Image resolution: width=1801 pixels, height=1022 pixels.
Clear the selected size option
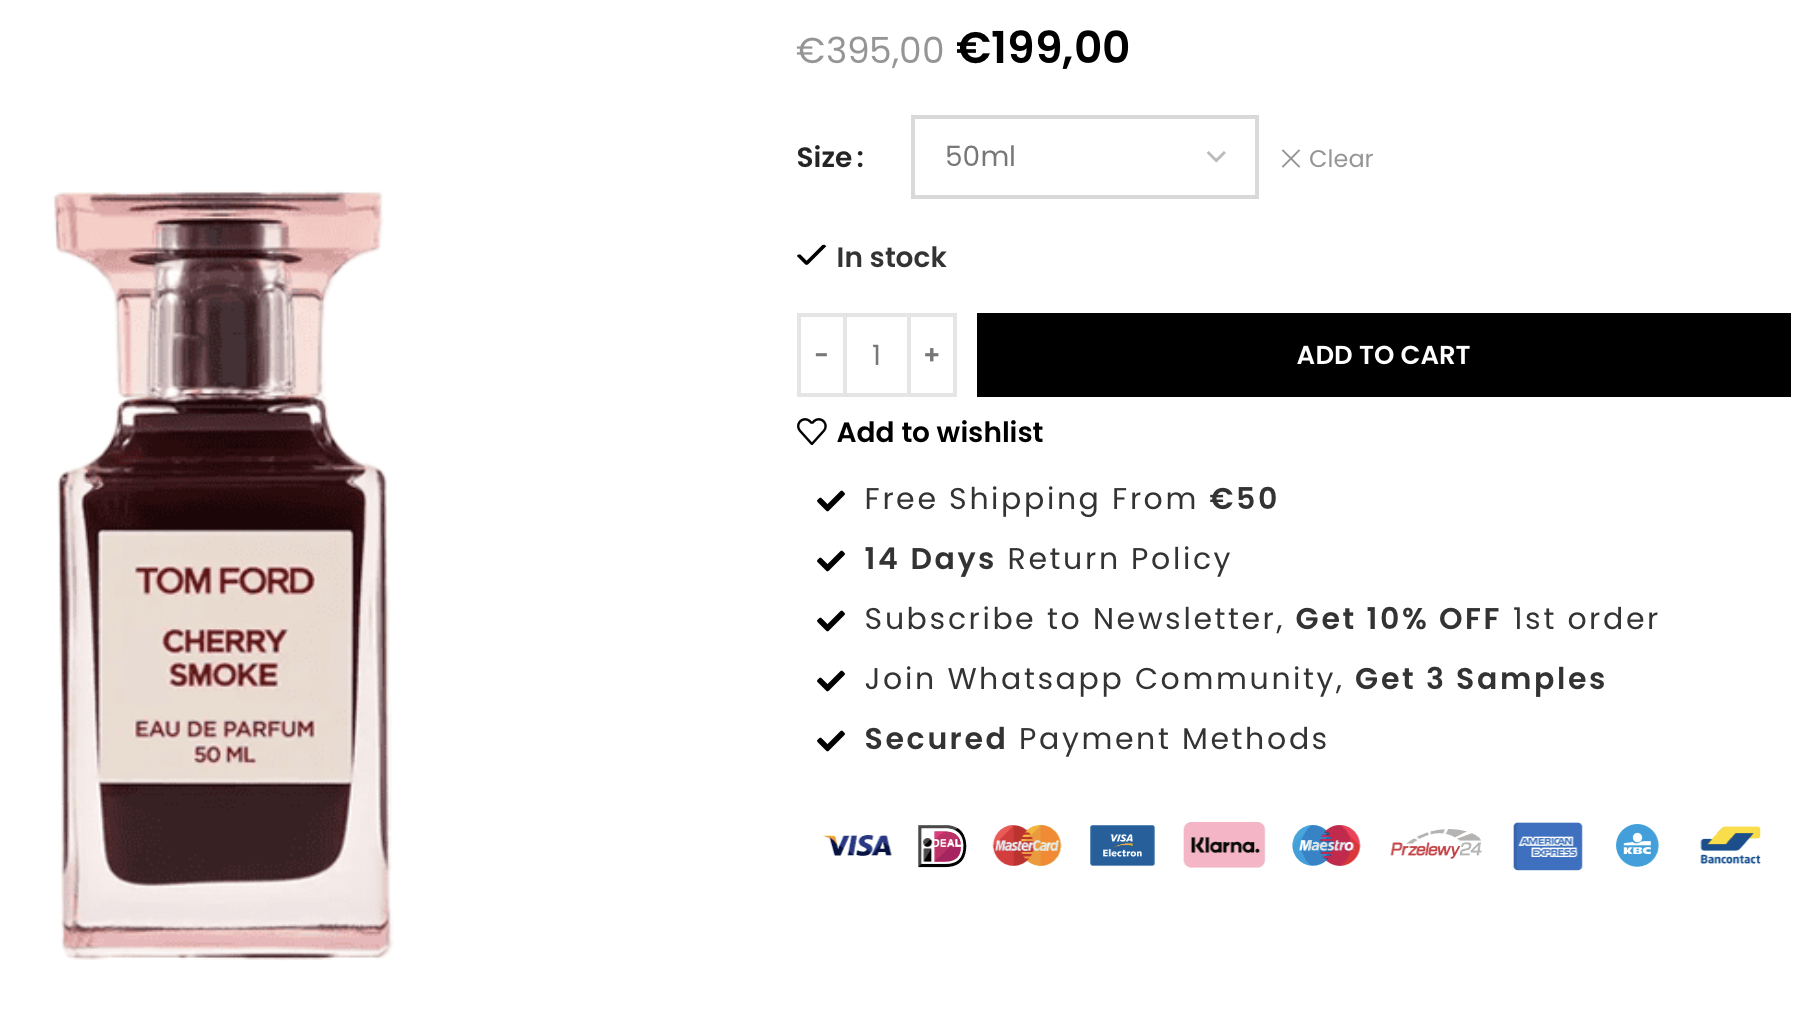coord(1327,159)
